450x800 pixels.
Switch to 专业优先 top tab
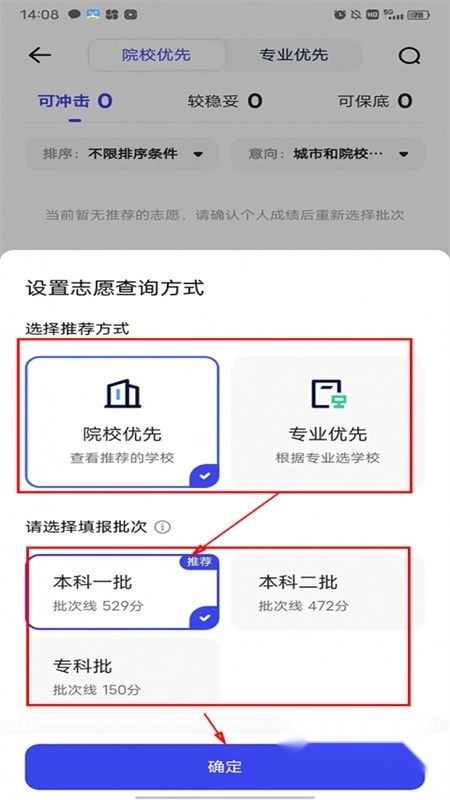click(294, 55)
